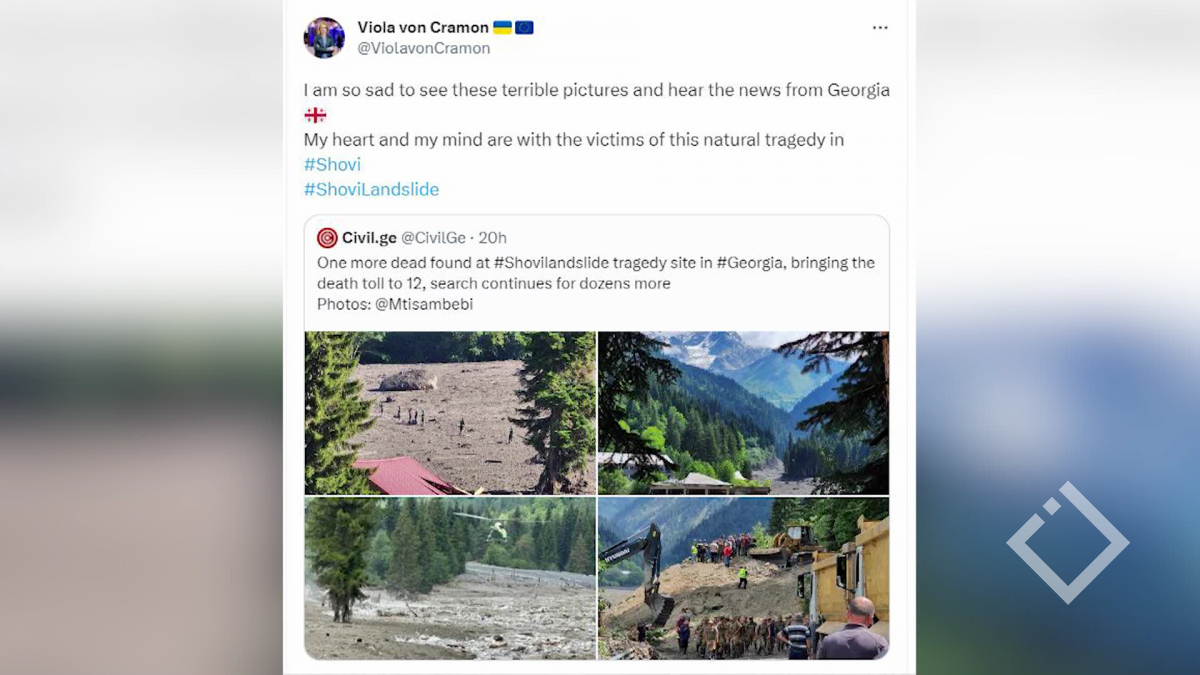Open the 20h timestamp of quoted tweet

[x=493, y=238]
